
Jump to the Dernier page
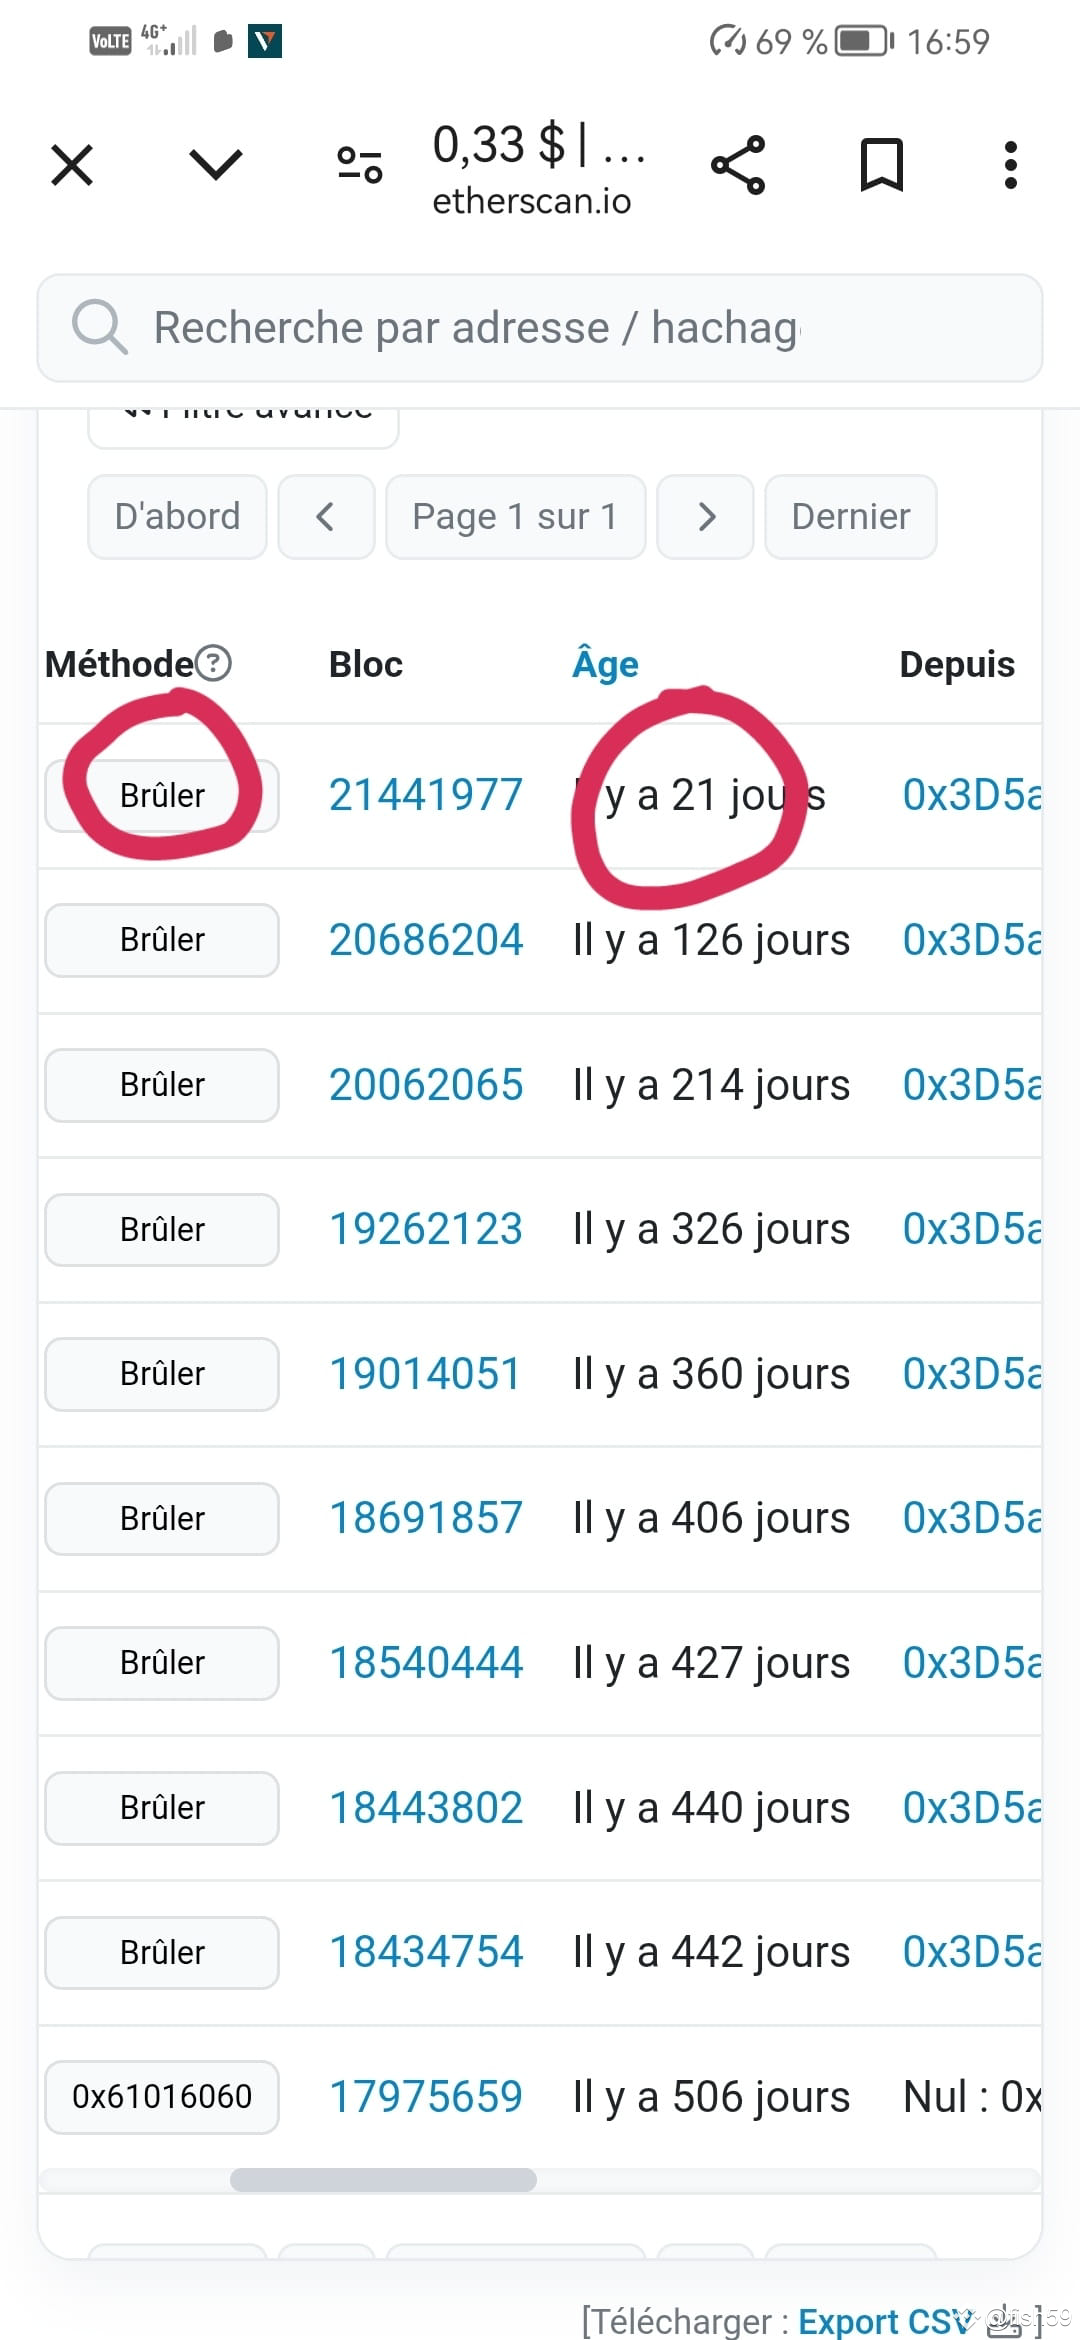pyautogui.click(x=849, y=516)
